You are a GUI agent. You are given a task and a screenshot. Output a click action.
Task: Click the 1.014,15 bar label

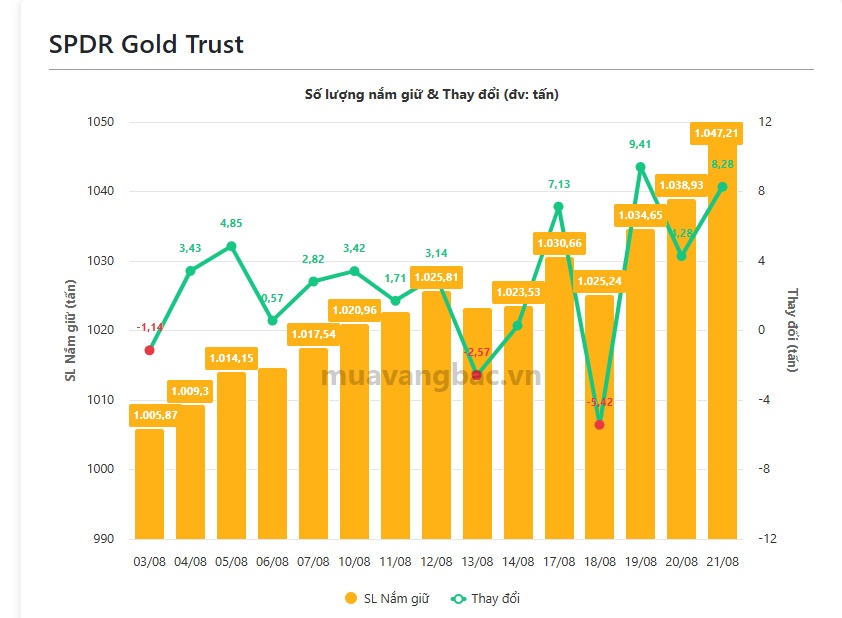(x=231, y=358)
